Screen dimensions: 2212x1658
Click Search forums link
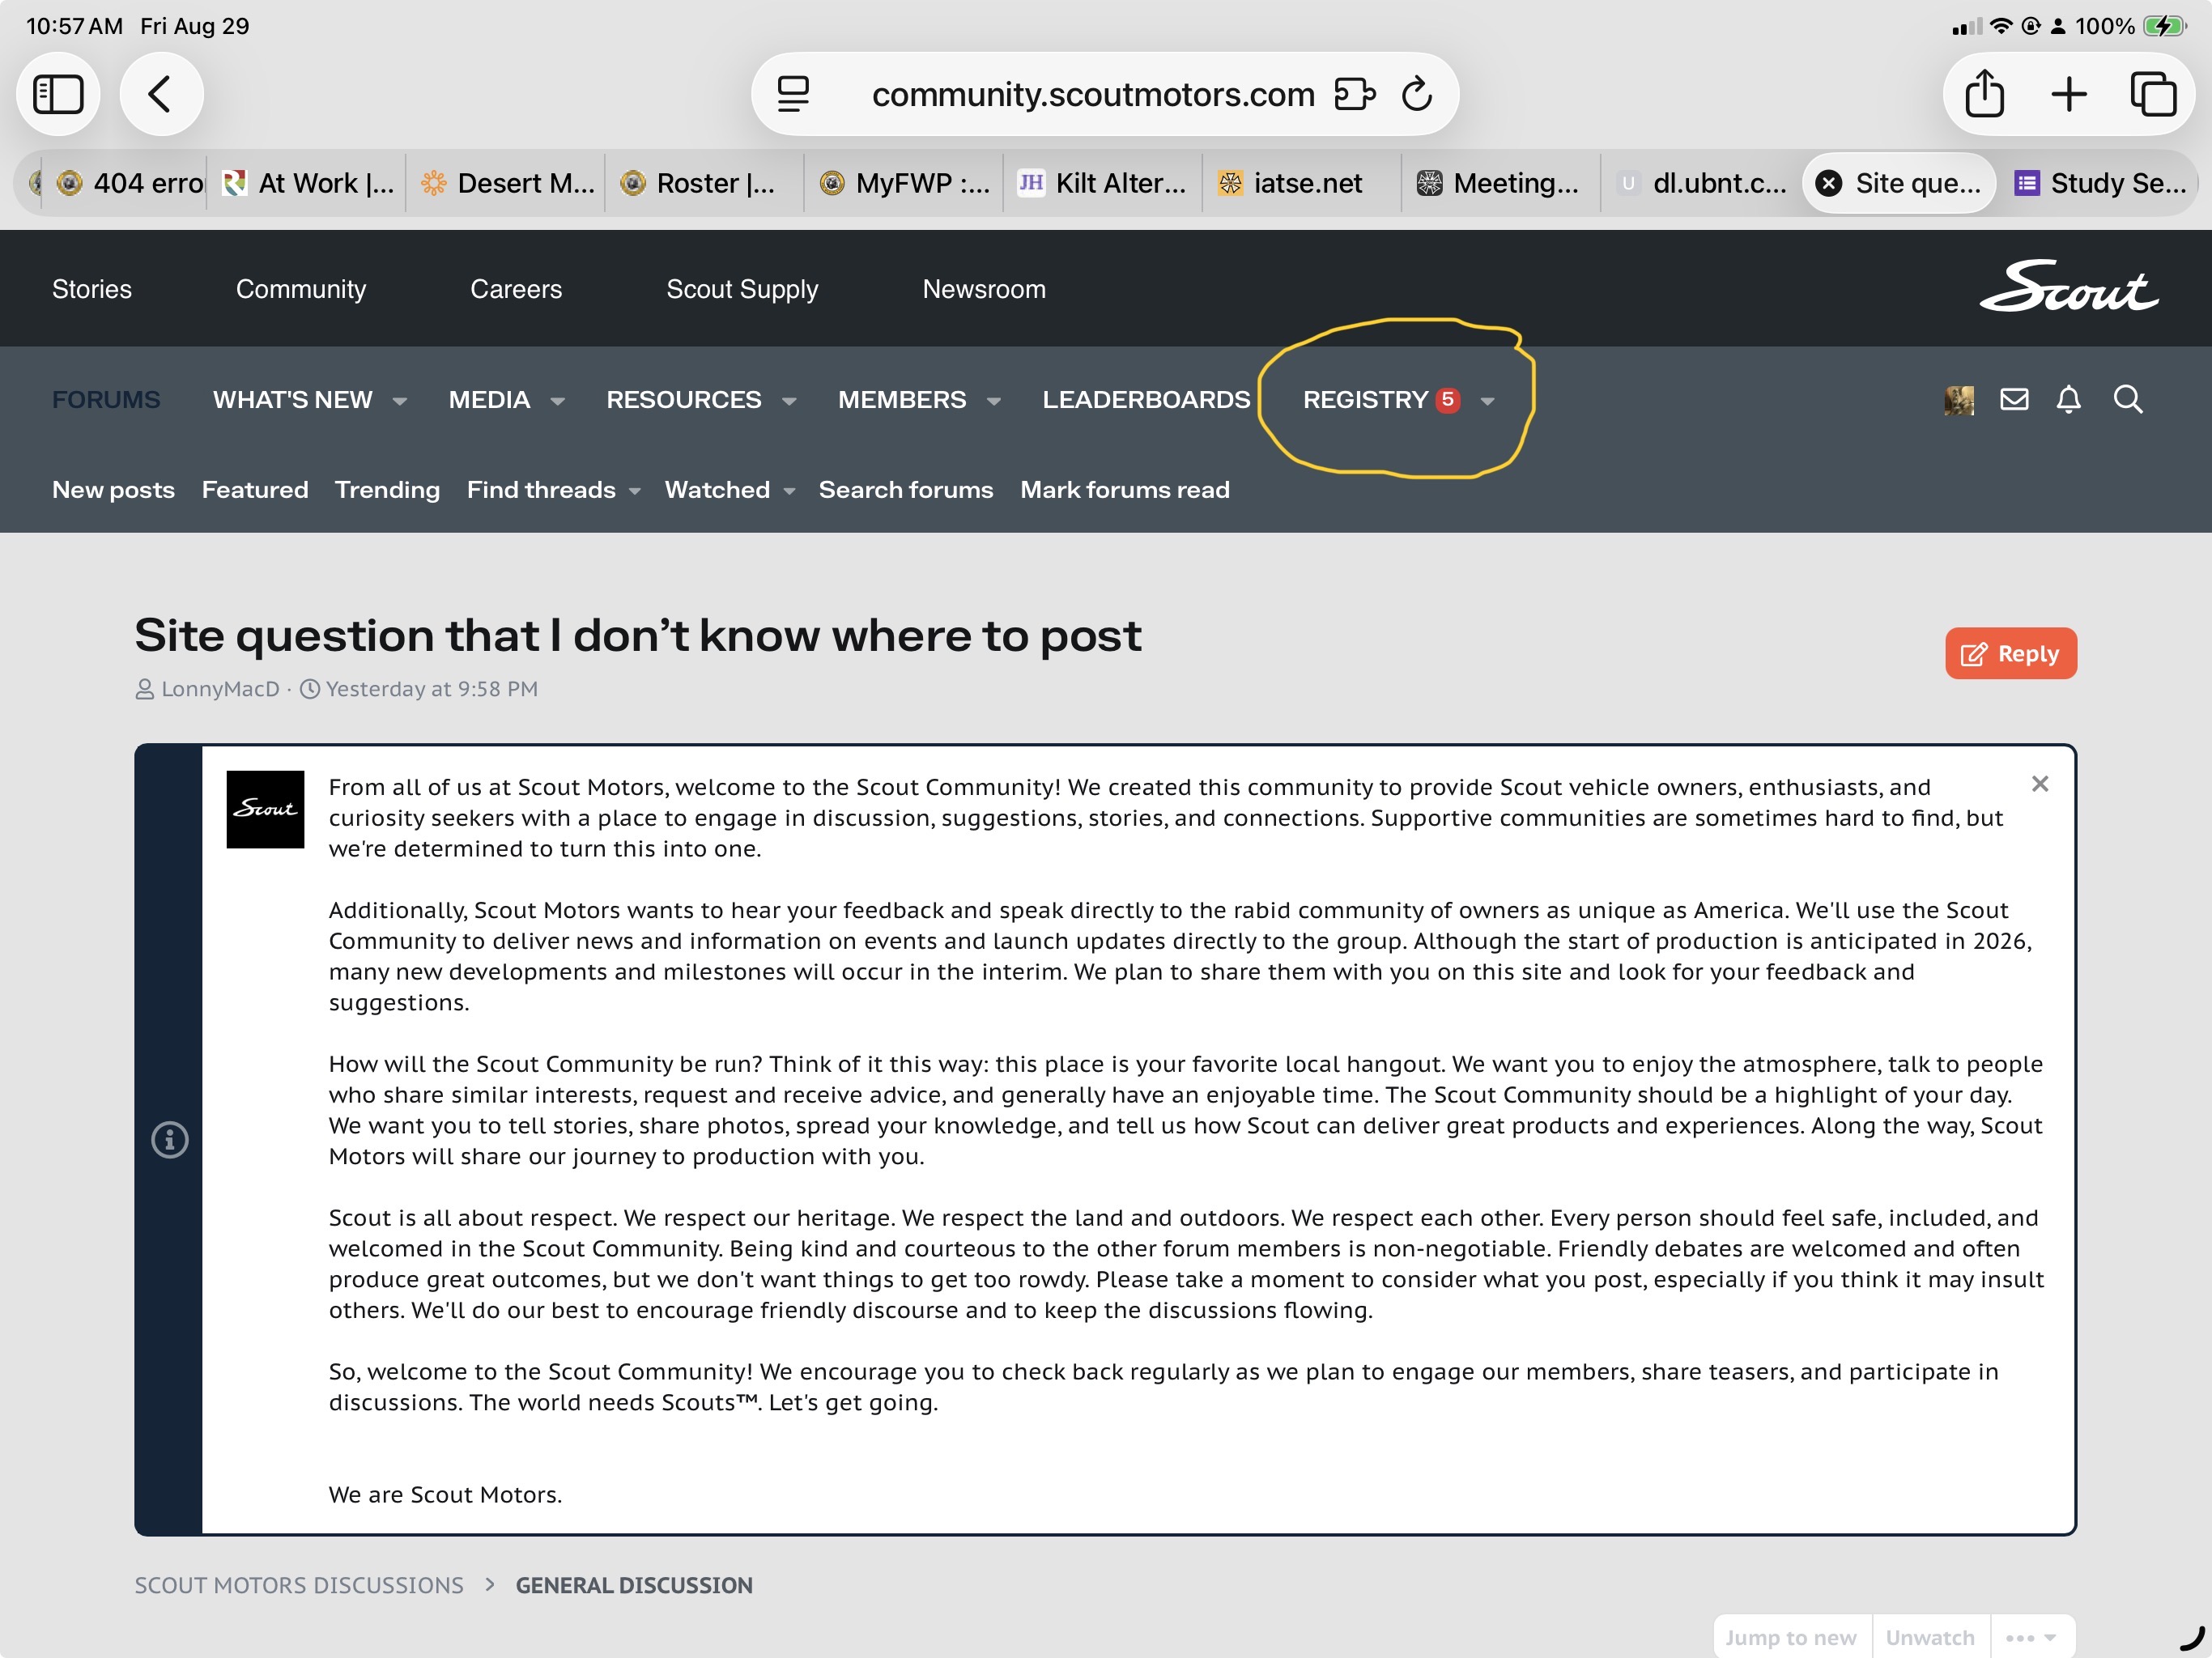click(x=906, y=490)
